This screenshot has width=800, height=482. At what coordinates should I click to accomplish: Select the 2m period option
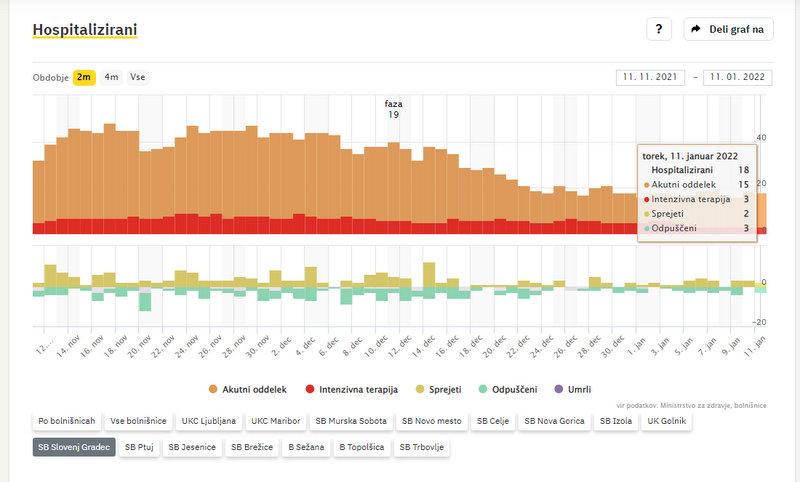pyautogui.click(x=84, y=77)
